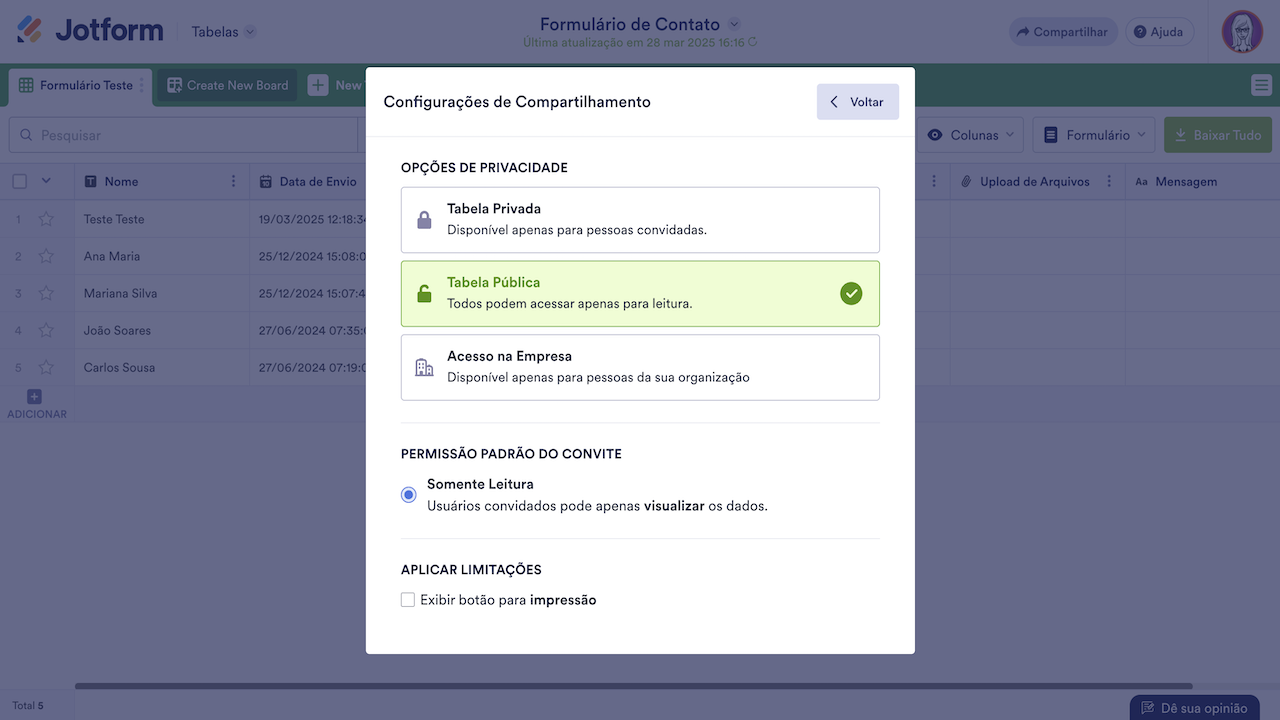Viewport: 1280px width, 720px height.
Task: Select the Somente Leitura radio option
Action: (x=409, y=495)
